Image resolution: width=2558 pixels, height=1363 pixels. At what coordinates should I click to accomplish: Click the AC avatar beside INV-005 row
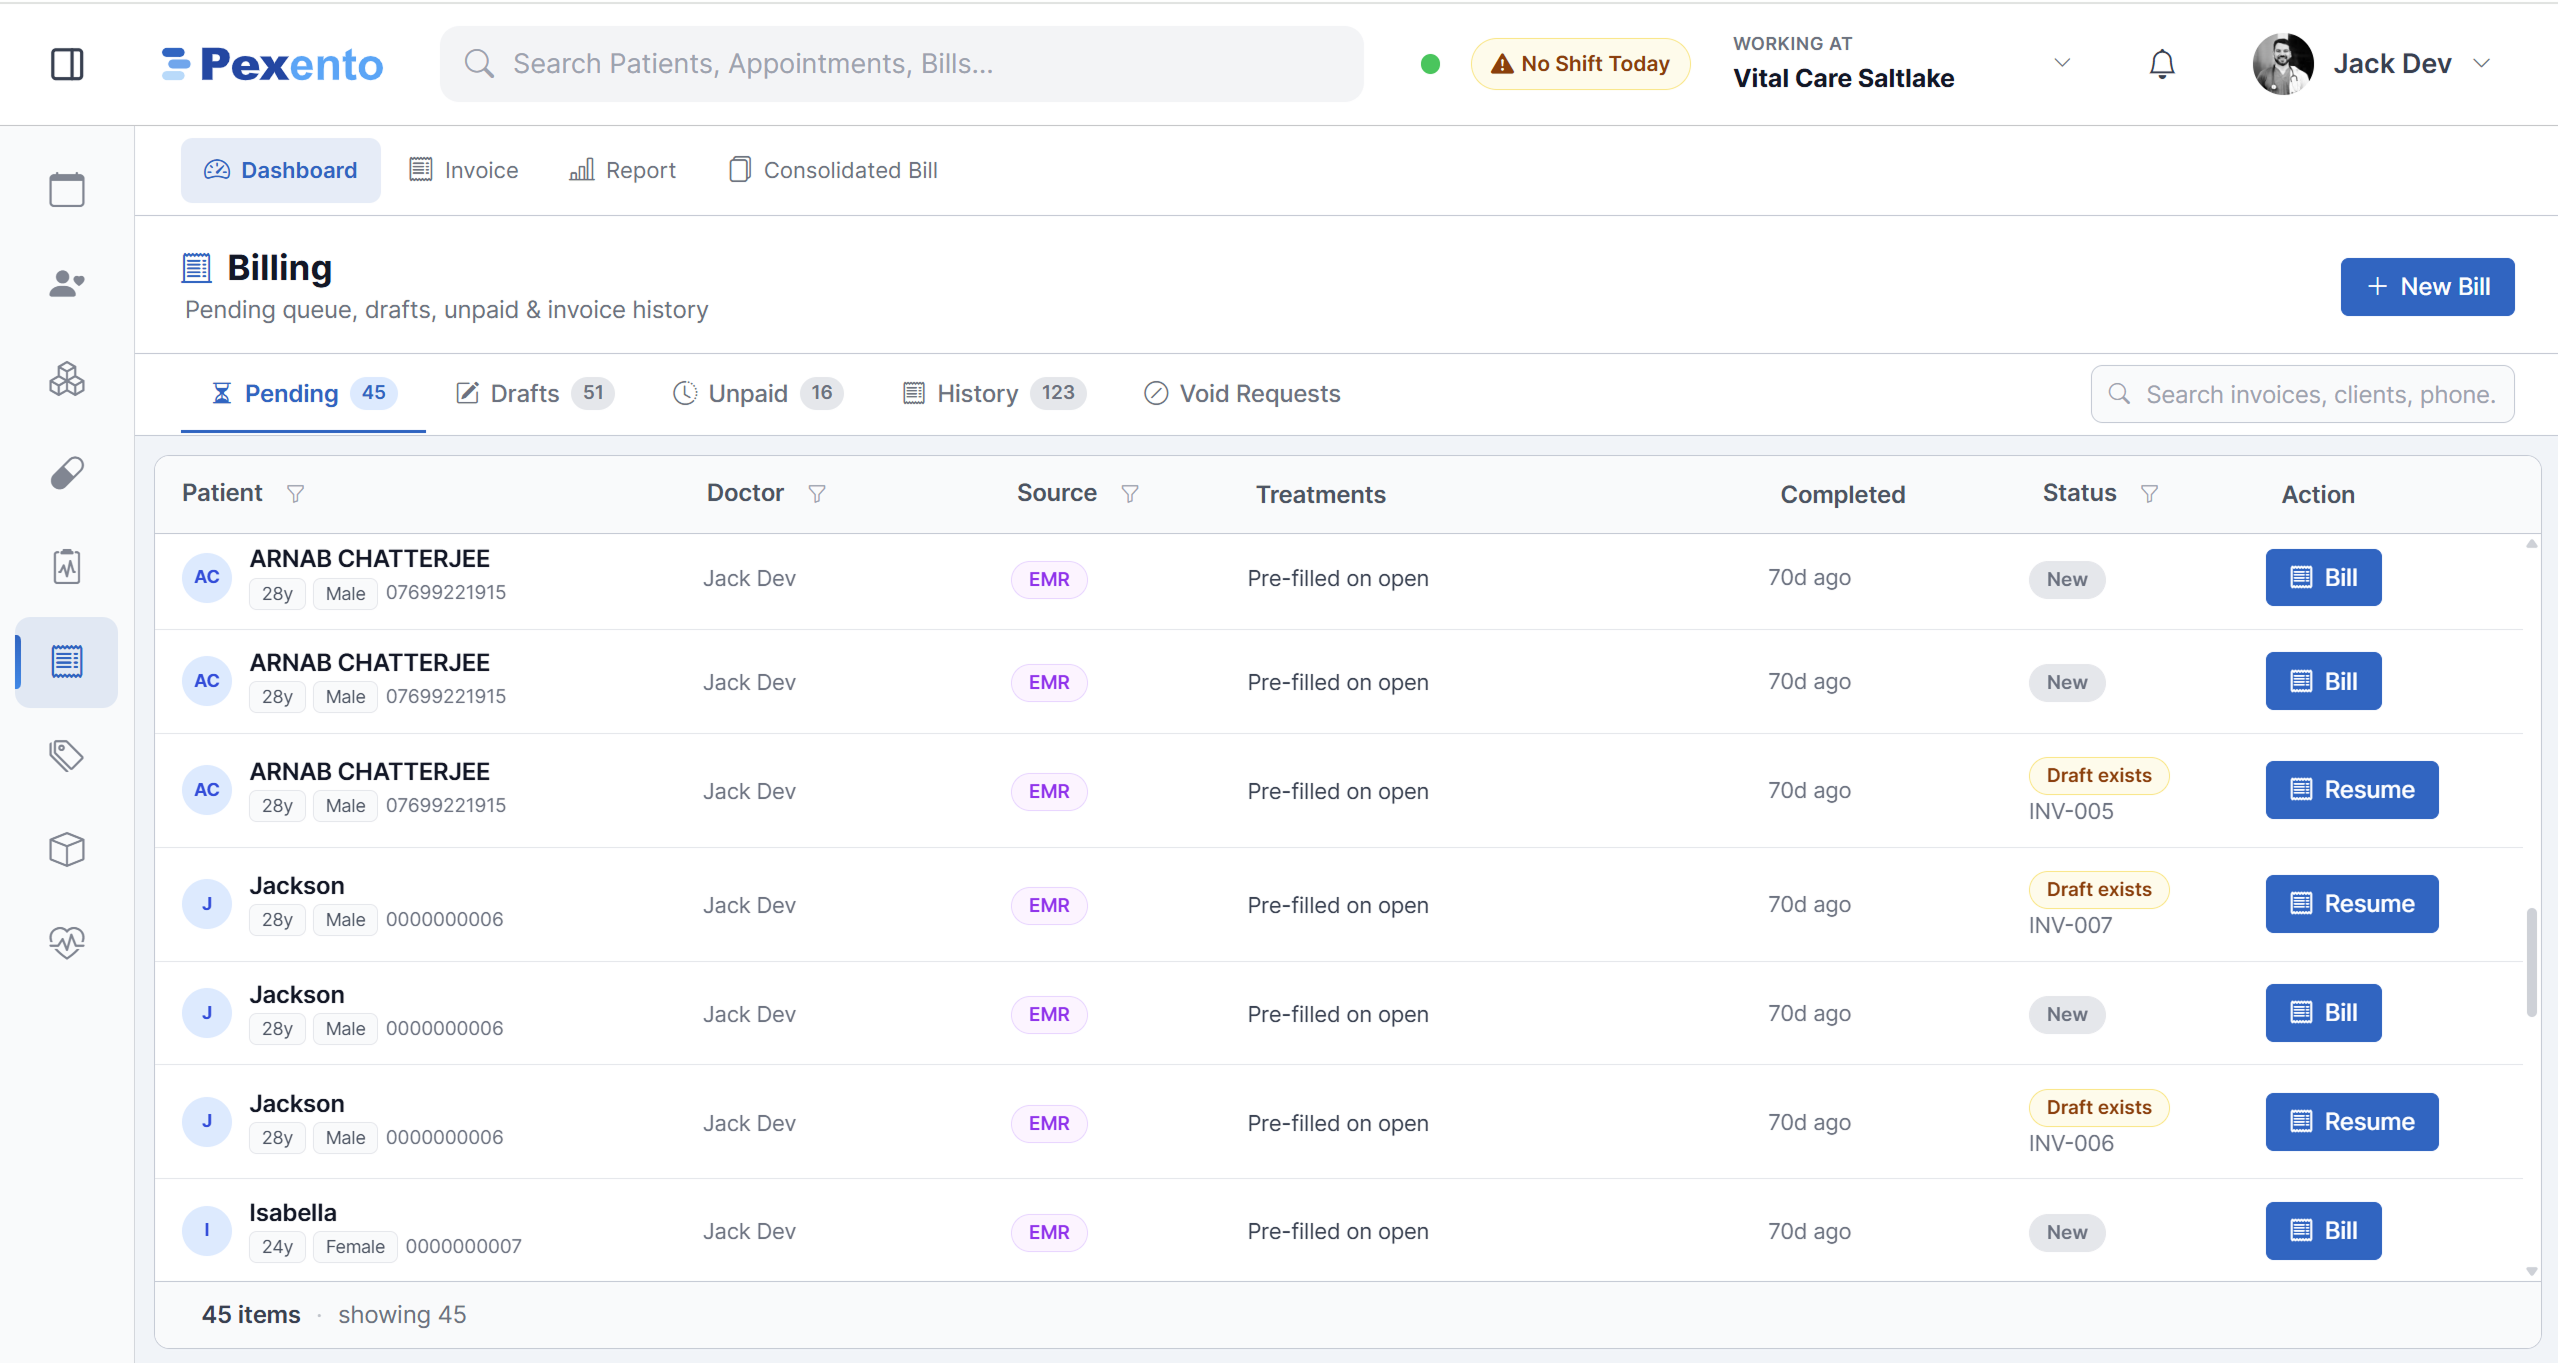[x=207, y=790]
